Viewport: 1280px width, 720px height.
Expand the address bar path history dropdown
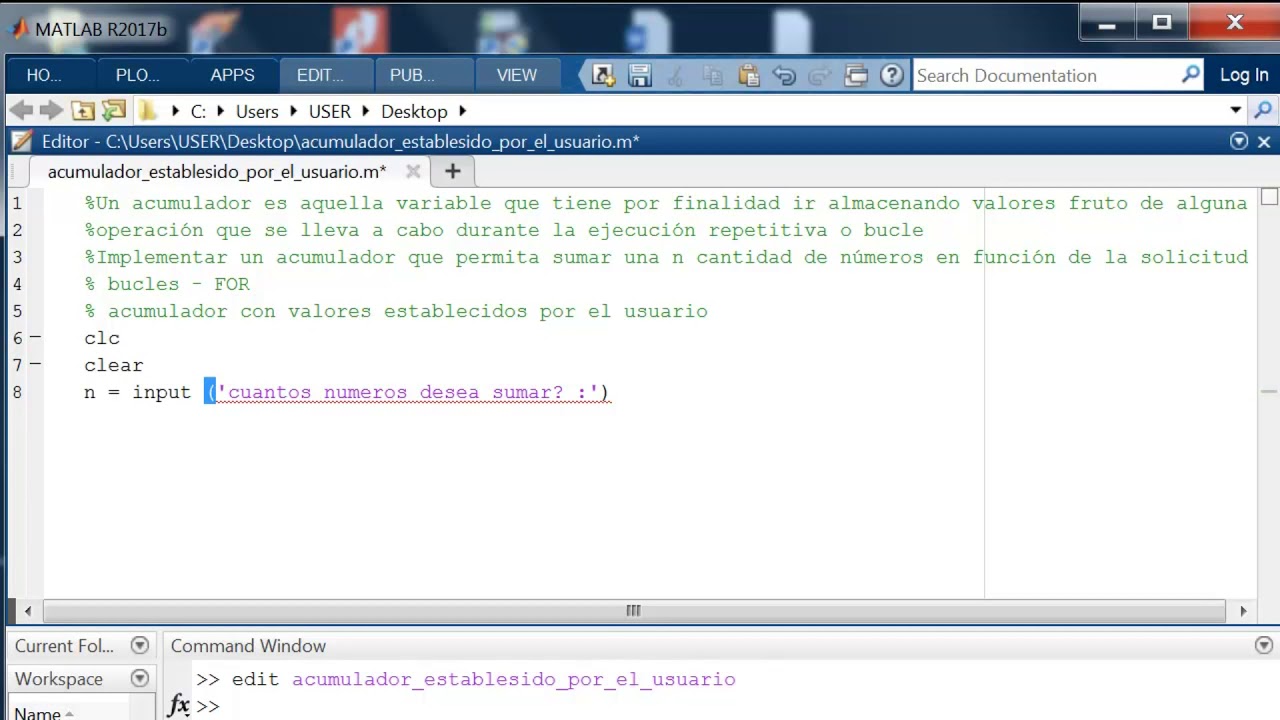tap(1236, 111)
